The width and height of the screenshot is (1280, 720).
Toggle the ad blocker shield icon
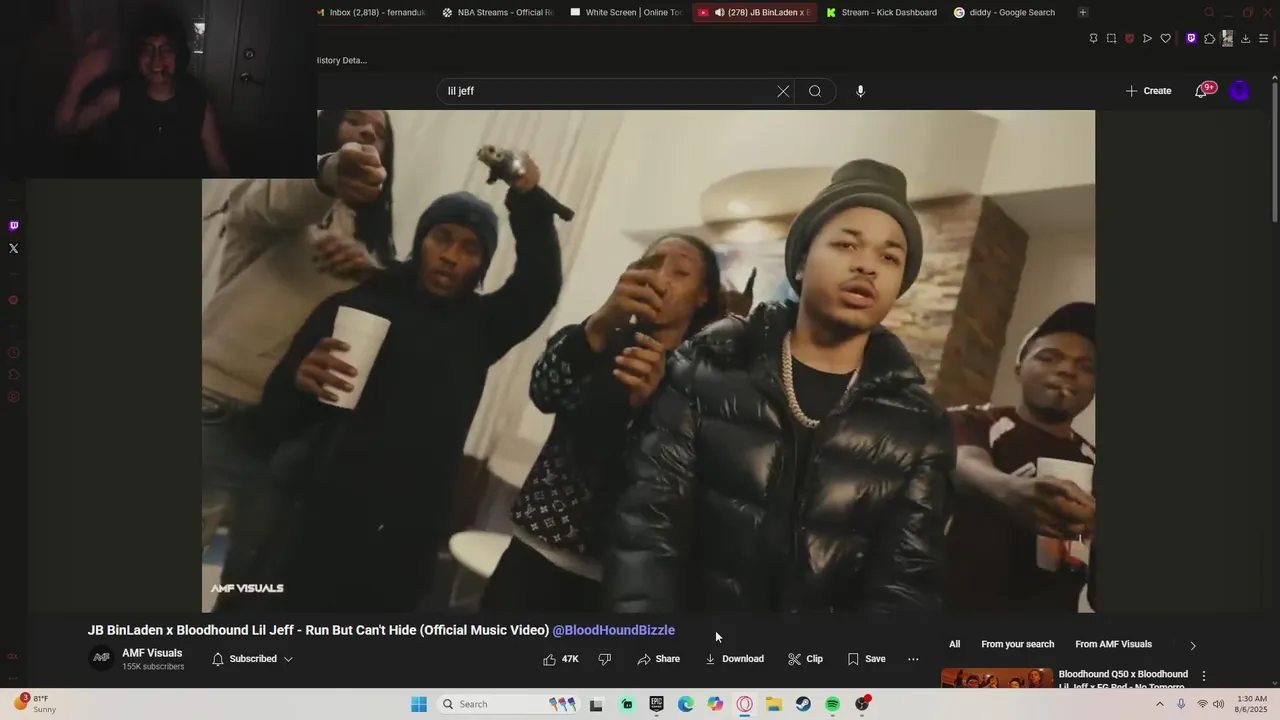(1129, 38)
